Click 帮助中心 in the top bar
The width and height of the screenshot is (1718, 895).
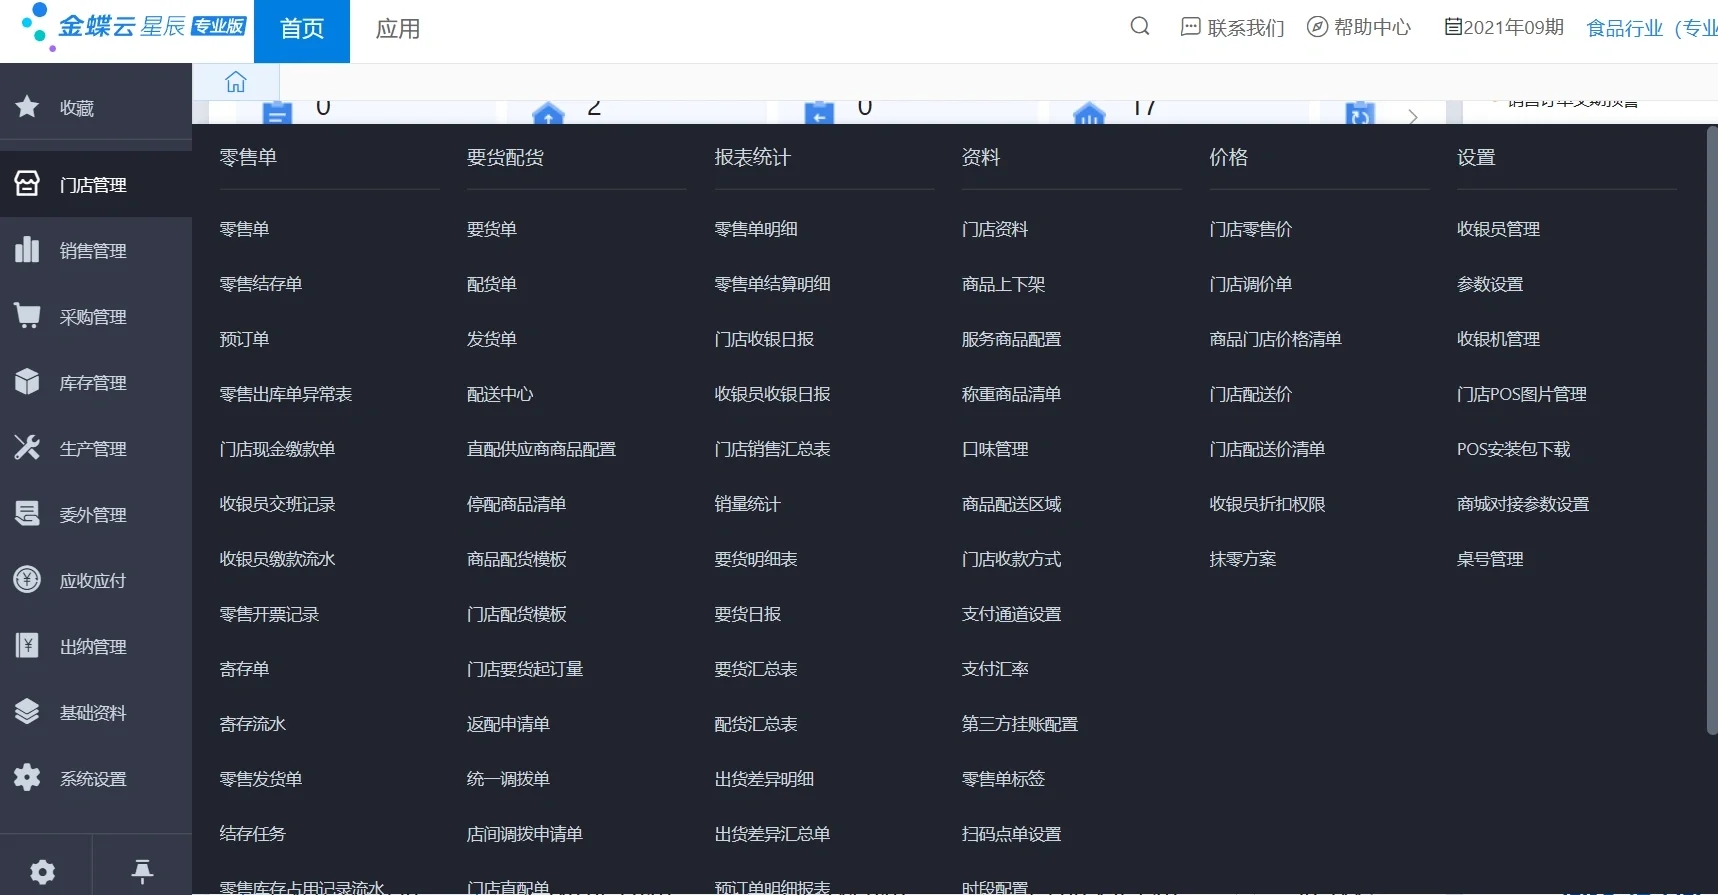coord(1359,28)
